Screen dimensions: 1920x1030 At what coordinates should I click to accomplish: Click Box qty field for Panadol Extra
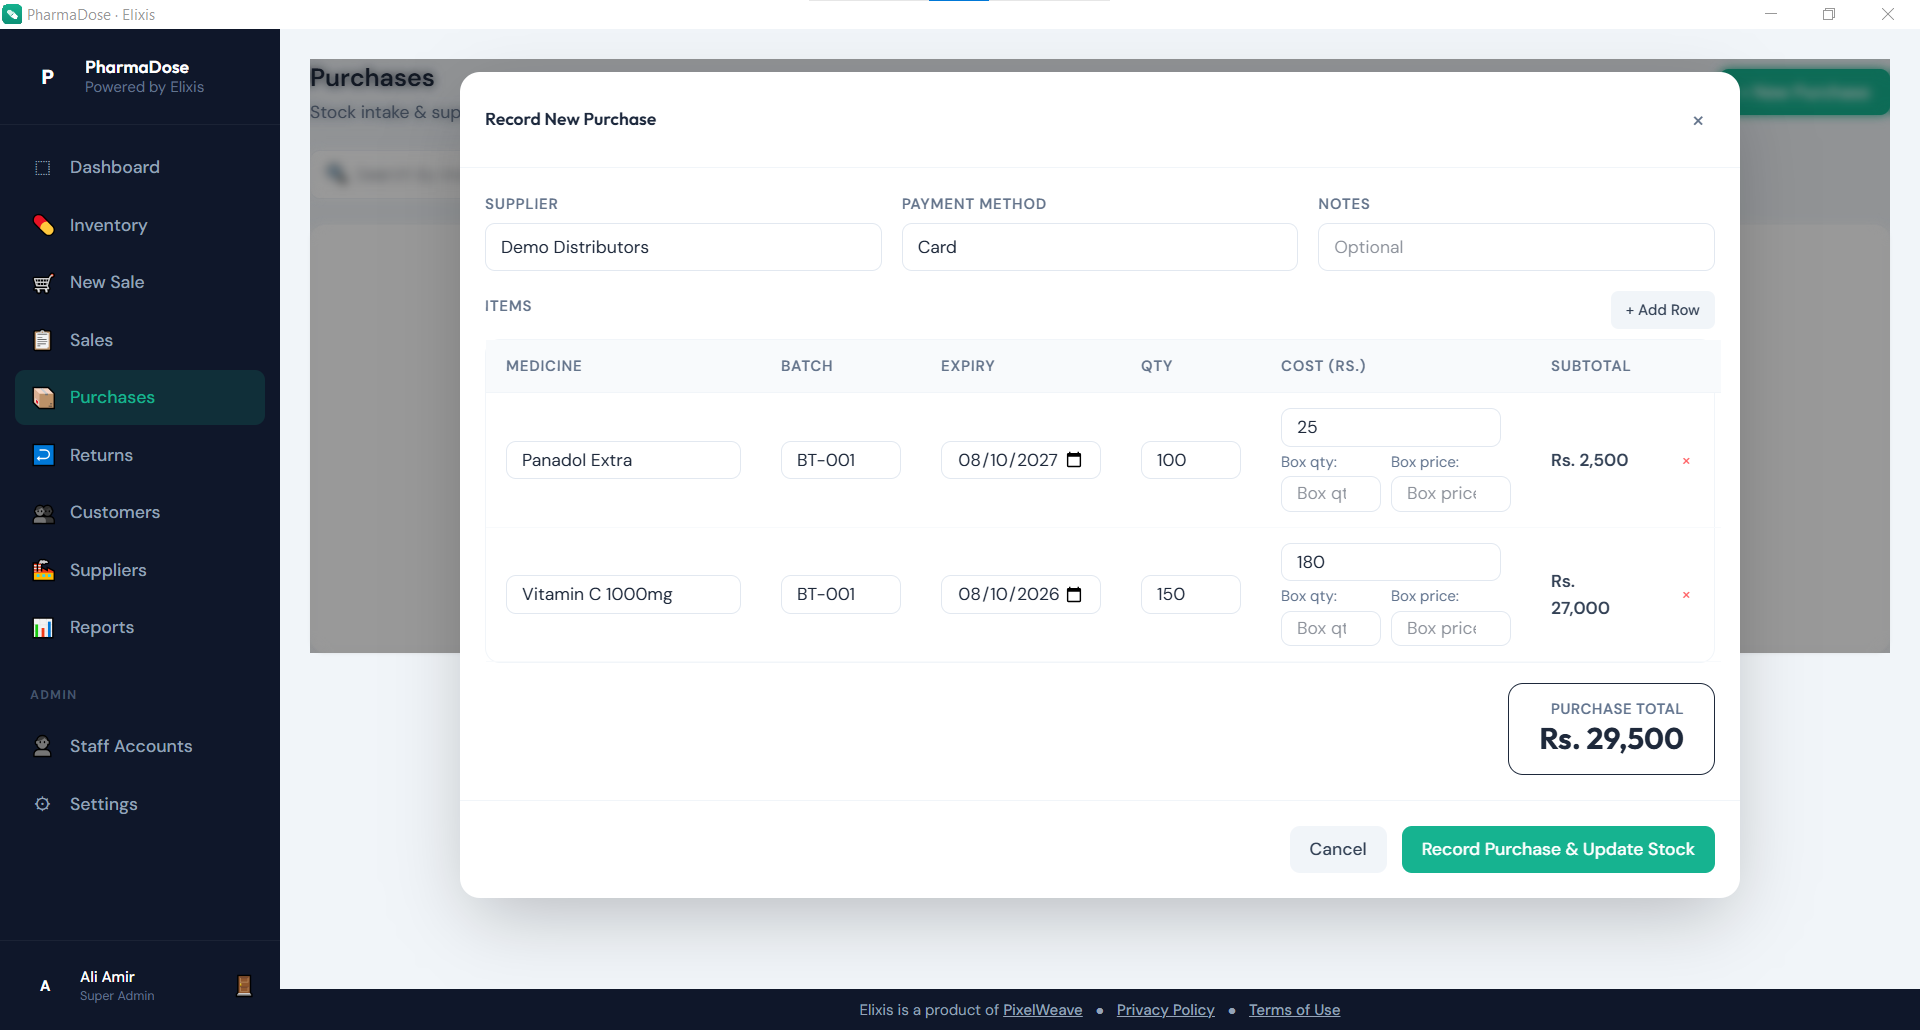tap(1331, 494)
